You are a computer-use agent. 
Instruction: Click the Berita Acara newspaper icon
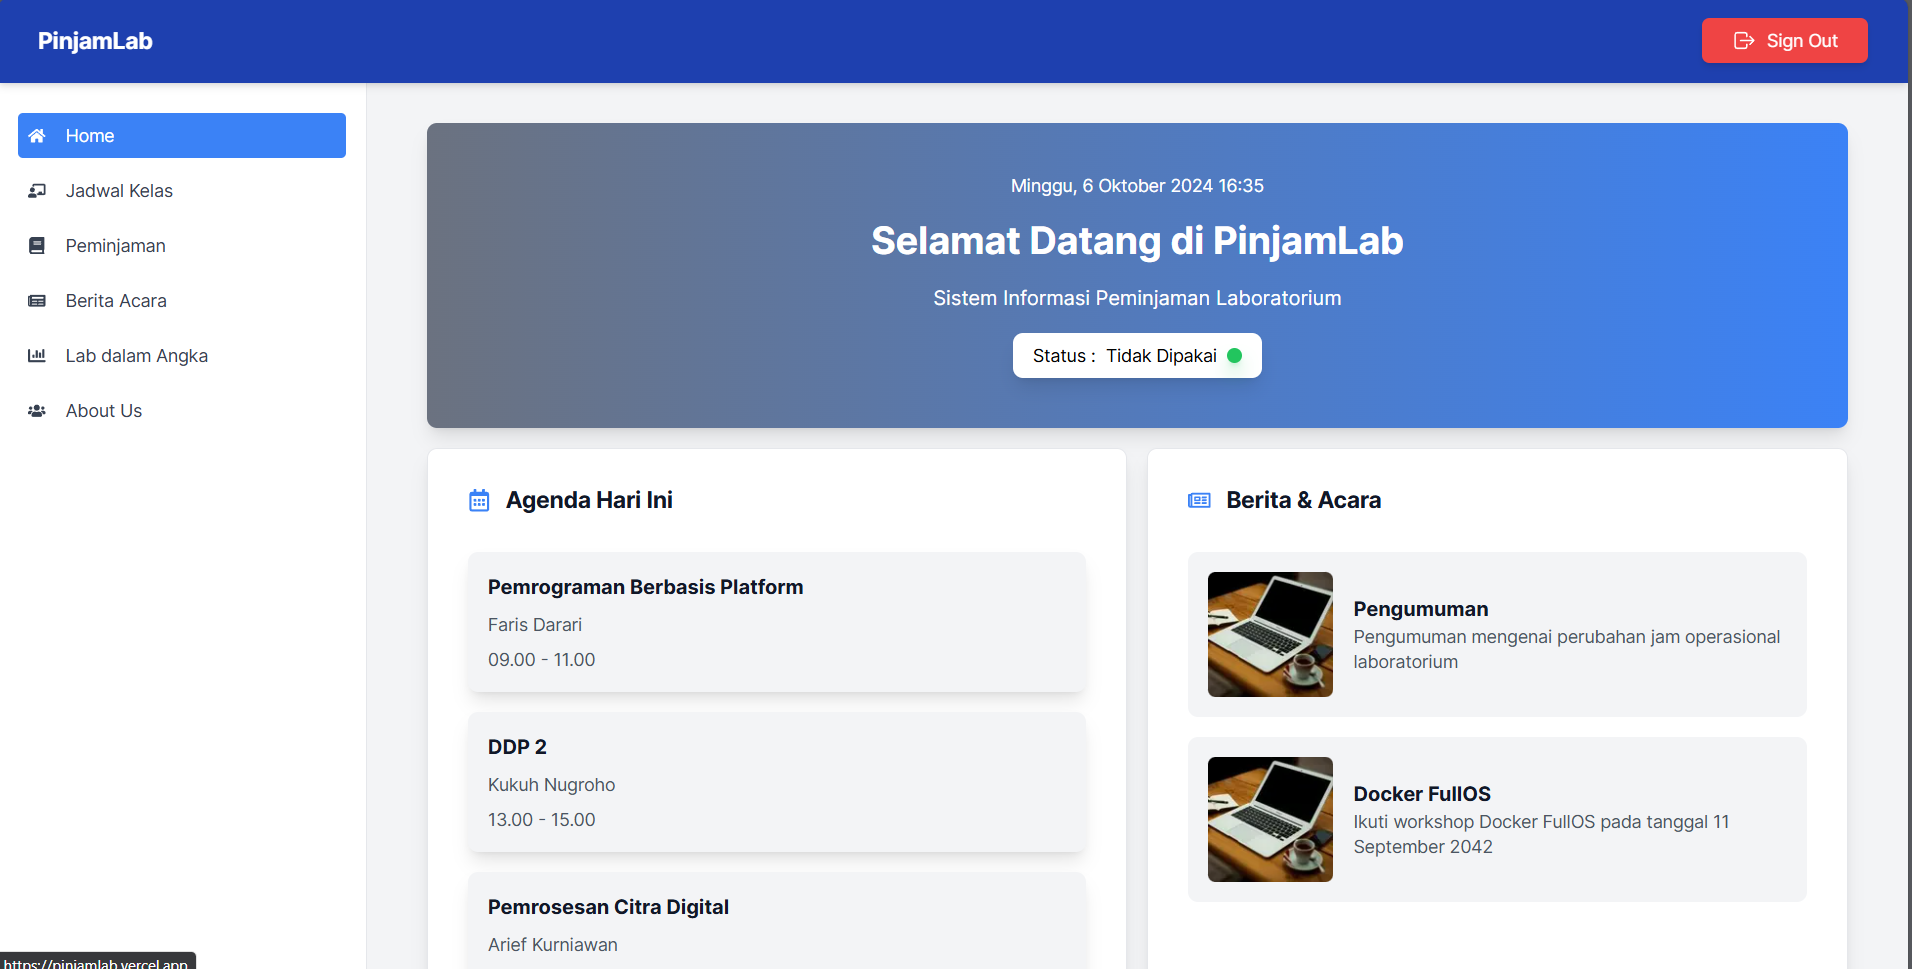coord(37,301)
